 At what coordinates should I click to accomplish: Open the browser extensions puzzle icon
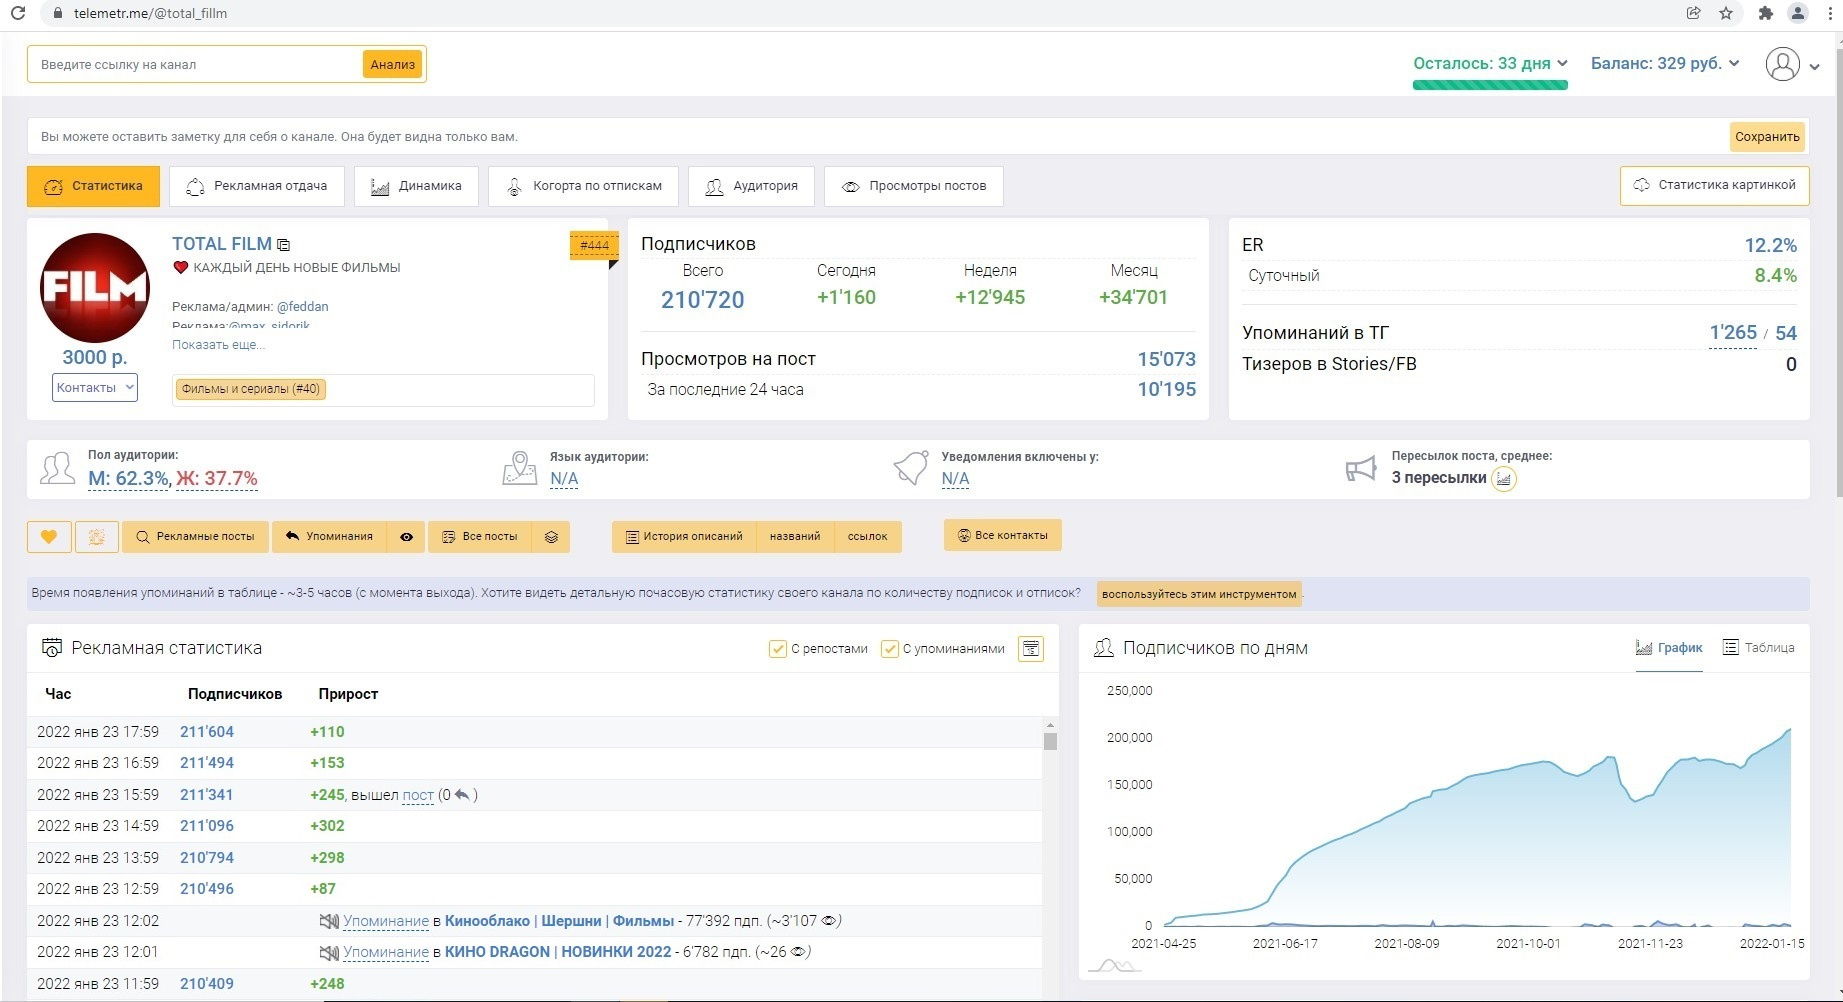pyautogui.click(x=1765, y=13)
